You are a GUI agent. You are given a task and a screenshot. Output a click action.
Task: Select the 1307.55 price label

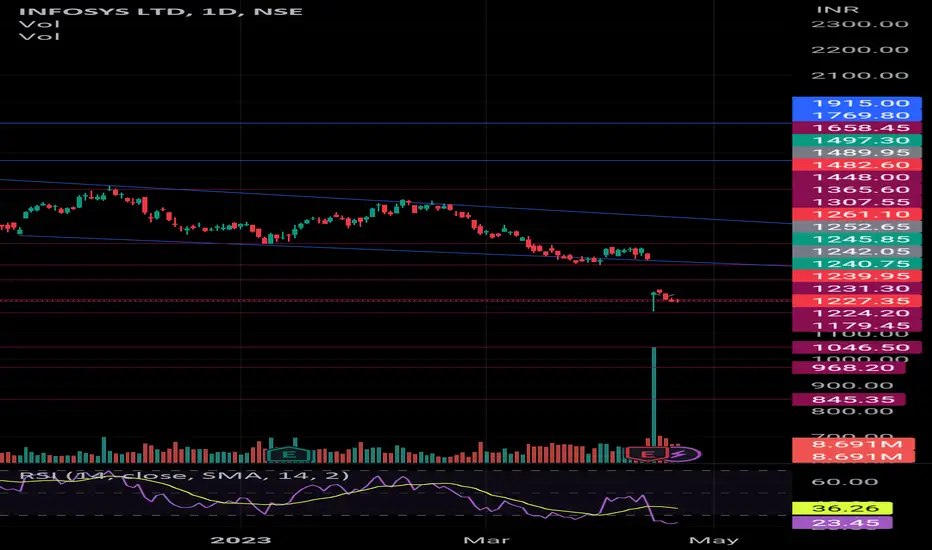[x=857, y=202]
